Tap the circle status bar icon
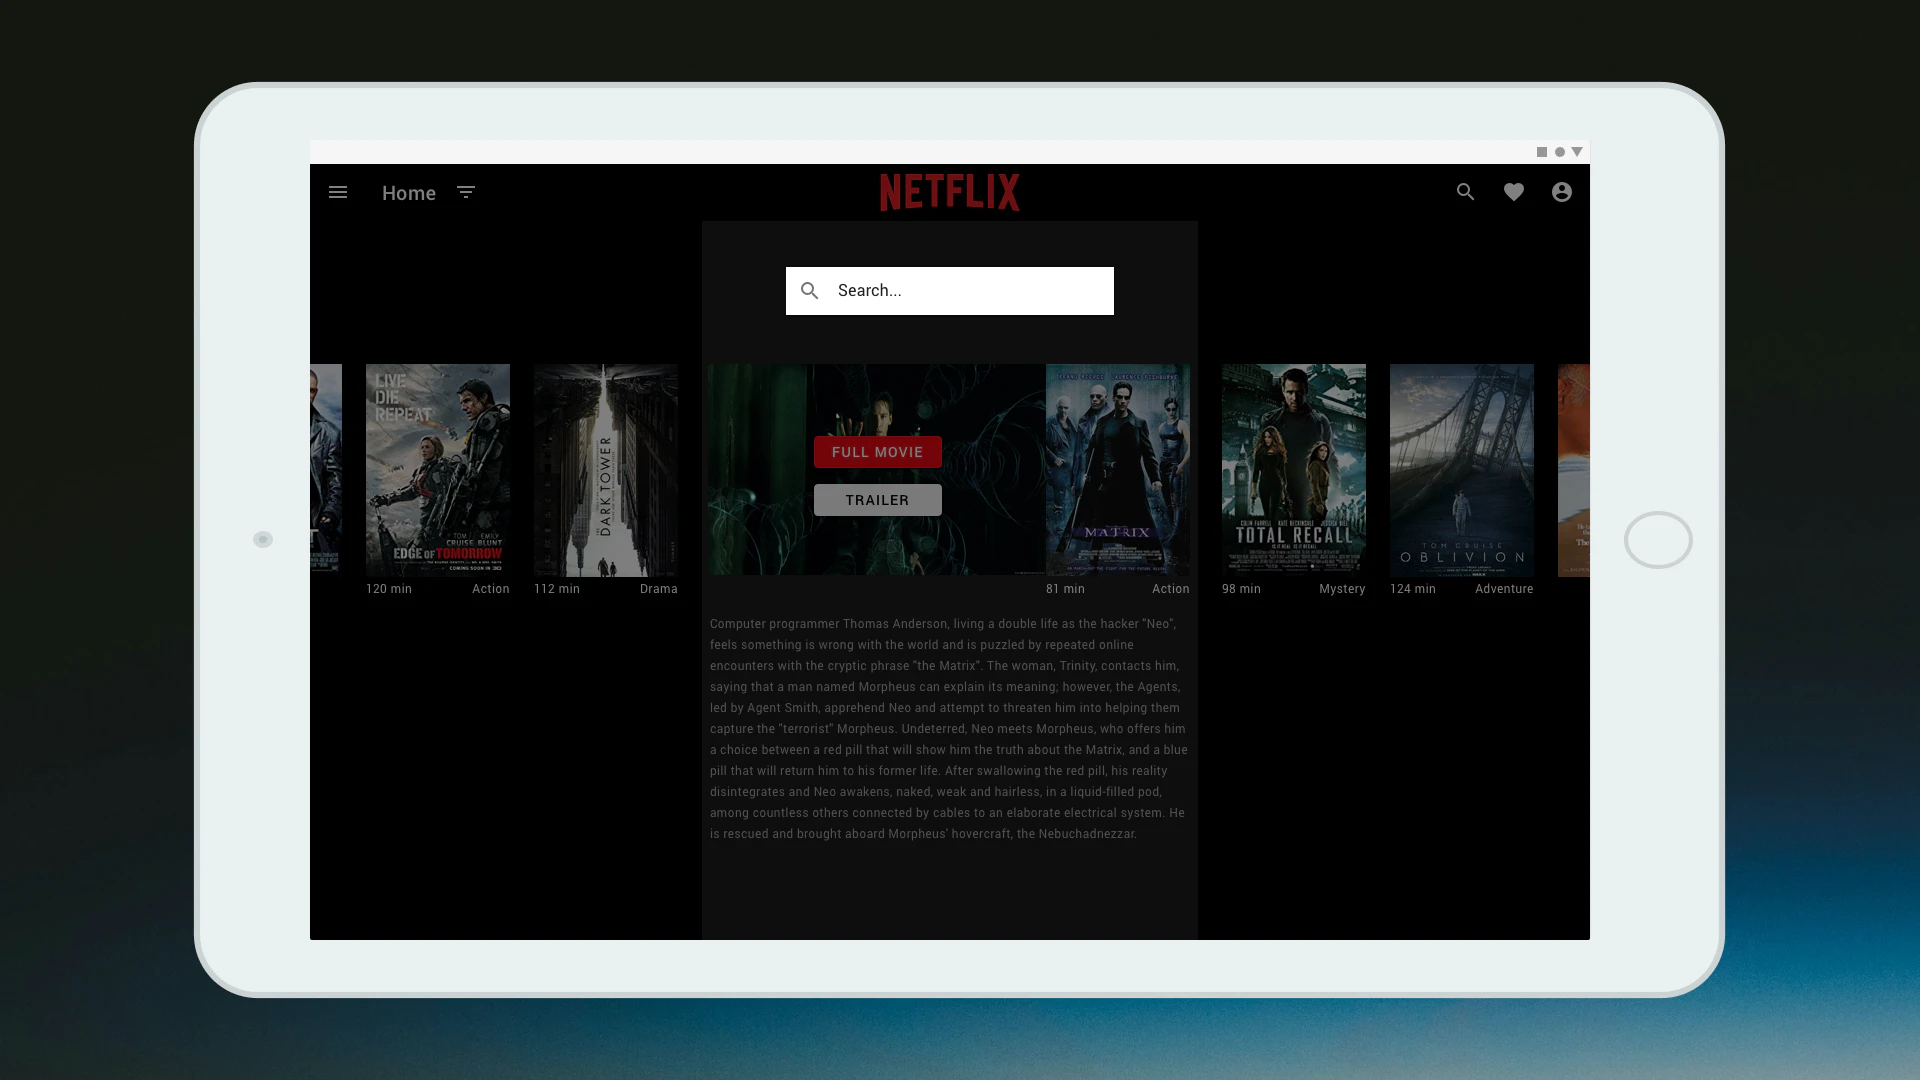Viewport: 1920px width, 1080px height. pos(1559,152)
